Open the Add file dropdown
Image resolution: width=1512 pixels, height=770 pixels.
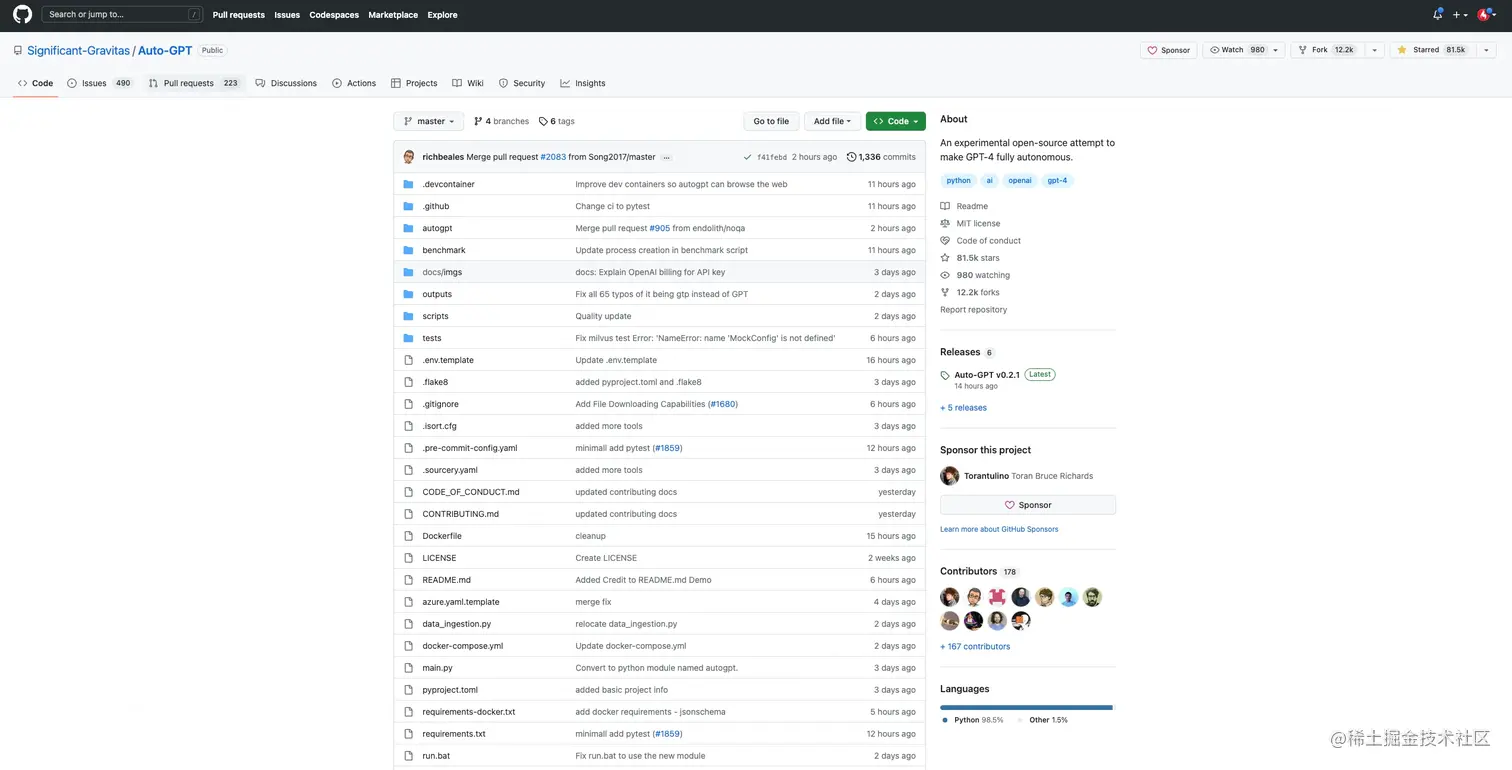[832, 121]
